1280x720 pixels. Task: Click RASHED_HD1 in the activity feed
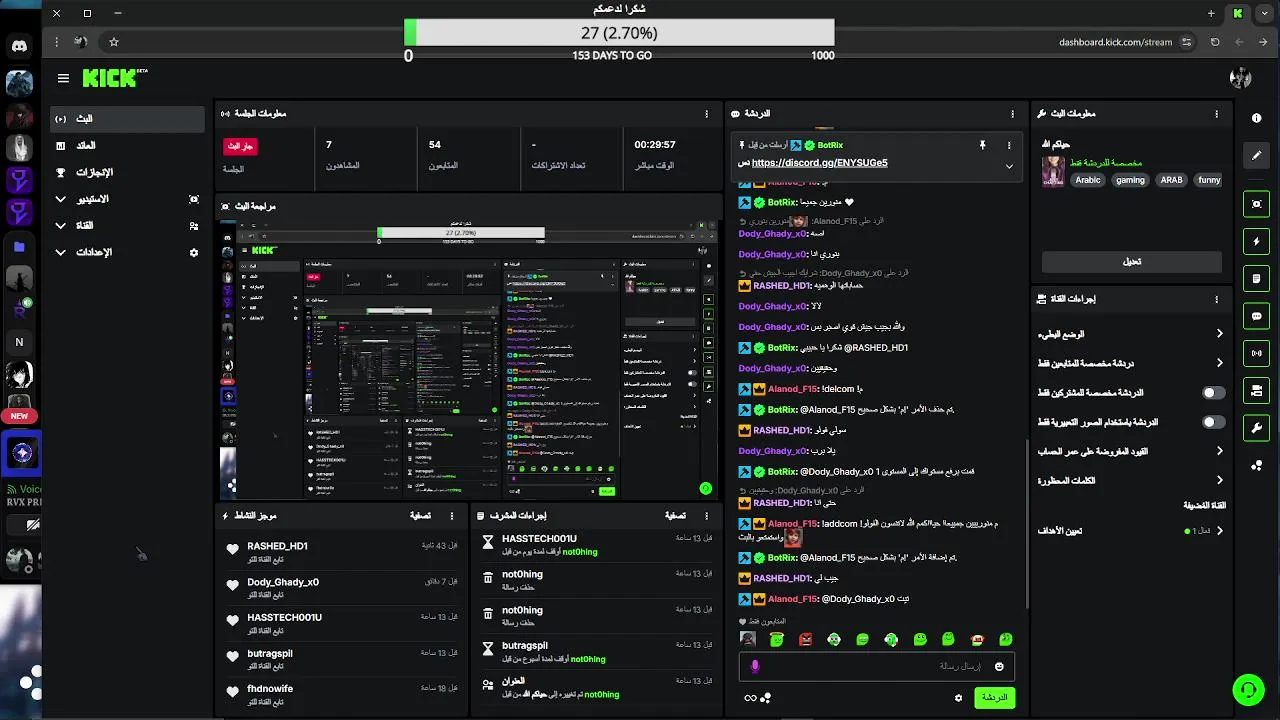277,546
